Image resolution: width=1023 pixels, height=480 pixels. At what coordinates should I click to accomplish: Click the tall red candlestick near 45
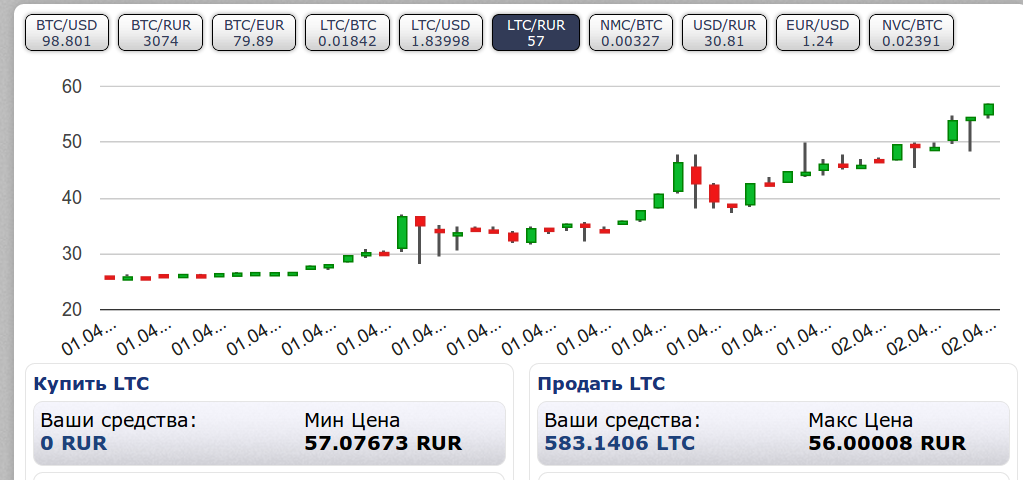tap(696, 175)
